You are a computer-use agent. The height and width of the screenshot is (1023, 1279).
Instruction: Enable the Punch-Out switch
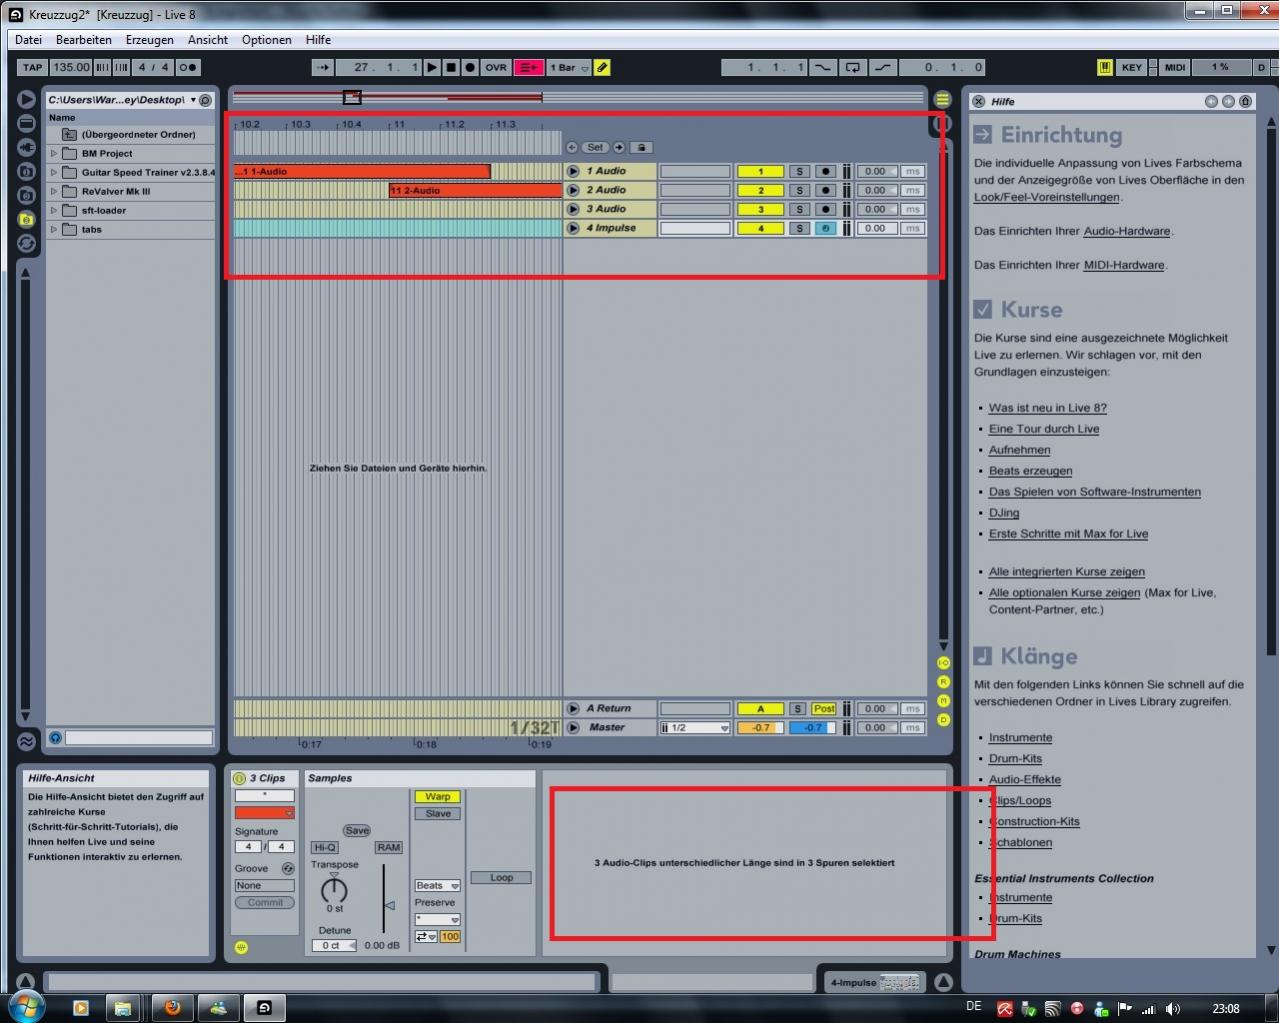click(x=882, y=67)
